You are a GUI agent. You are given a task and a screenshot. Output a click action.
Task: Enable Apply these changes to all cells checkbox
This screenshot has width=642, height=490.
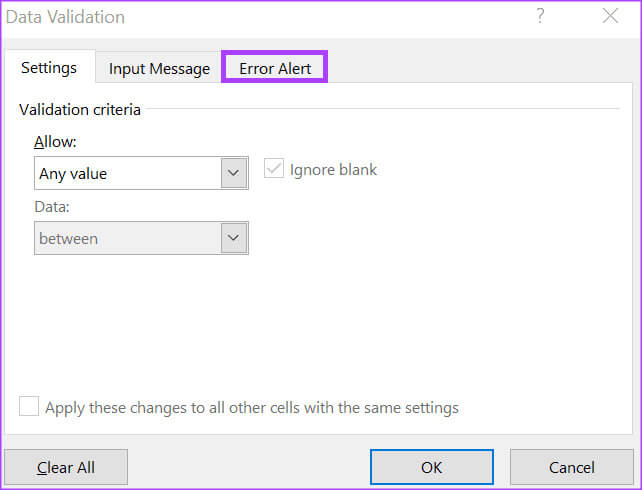coord(29,406)
